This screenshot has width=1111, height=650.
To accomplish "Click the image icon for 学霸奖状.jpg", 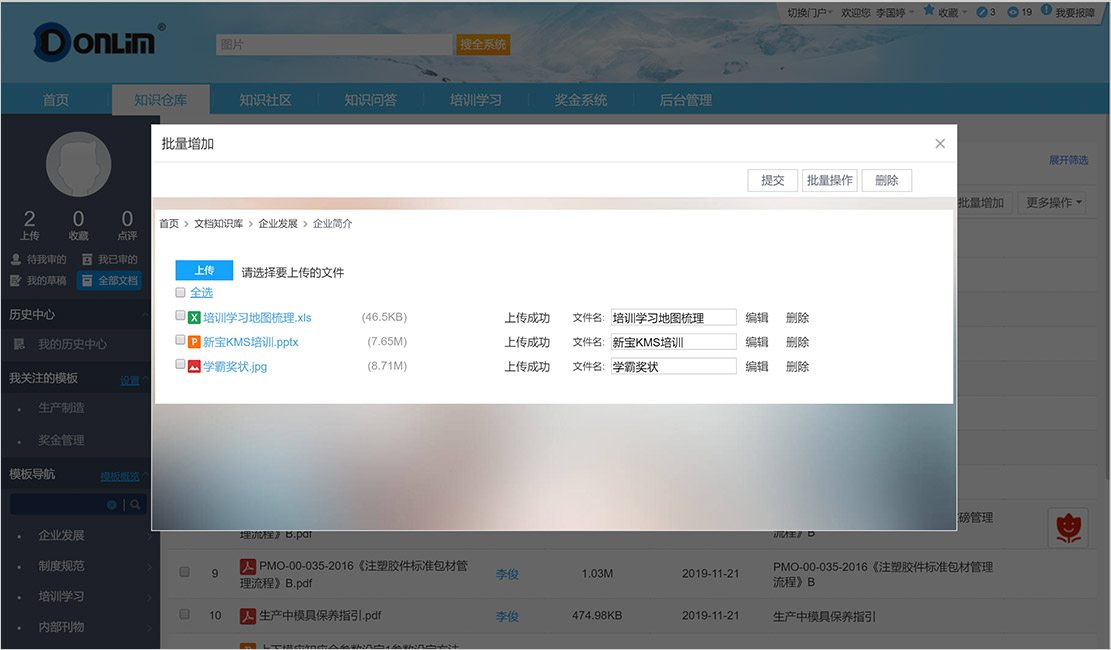I will point(195,366).
